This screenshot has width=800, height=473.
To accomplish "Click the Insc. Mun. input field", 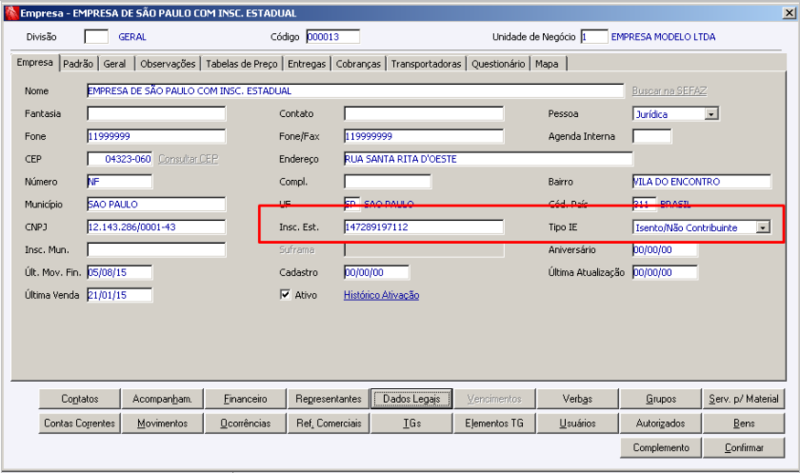I will click(x=156, y=250).
